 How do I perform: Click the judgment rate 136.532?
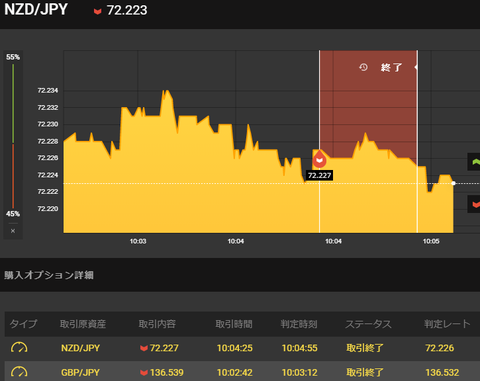click(442, 372)
